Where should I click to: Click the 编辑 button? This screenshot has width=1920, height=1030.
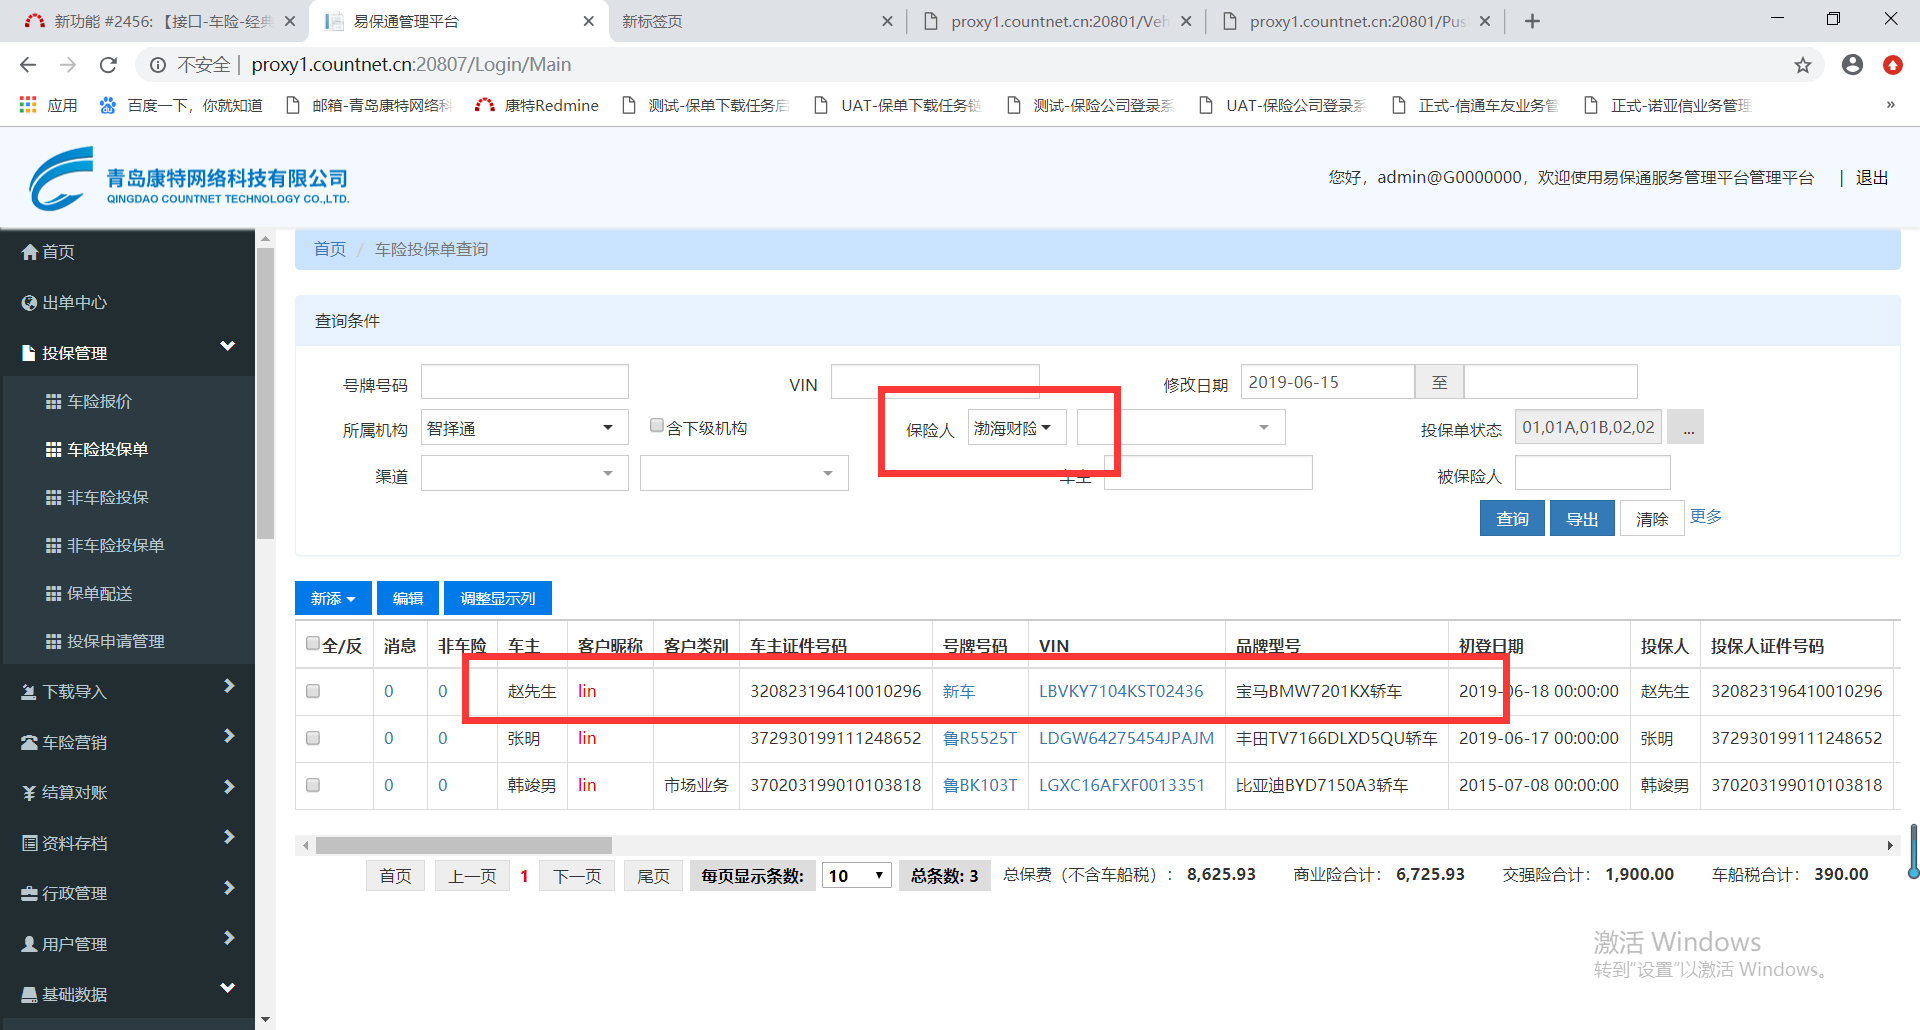click(x=408, y=598)
